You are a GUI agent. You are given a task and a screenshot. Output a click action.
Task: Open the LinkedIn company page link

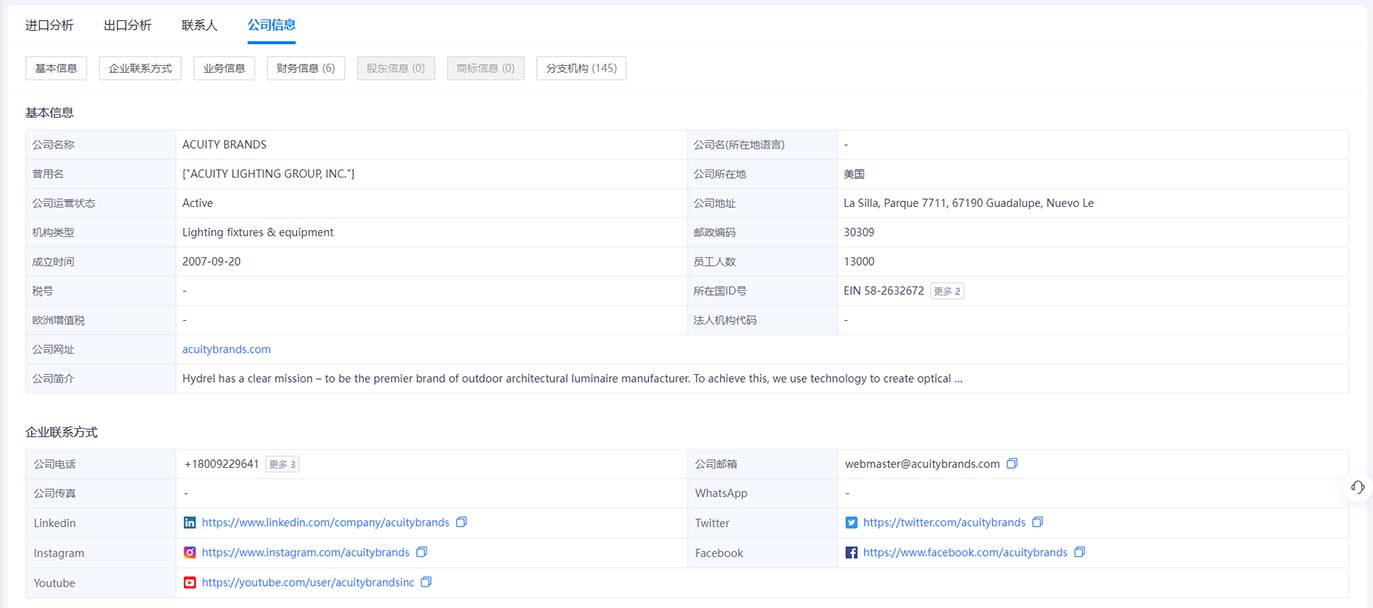[x=326, y=522]
